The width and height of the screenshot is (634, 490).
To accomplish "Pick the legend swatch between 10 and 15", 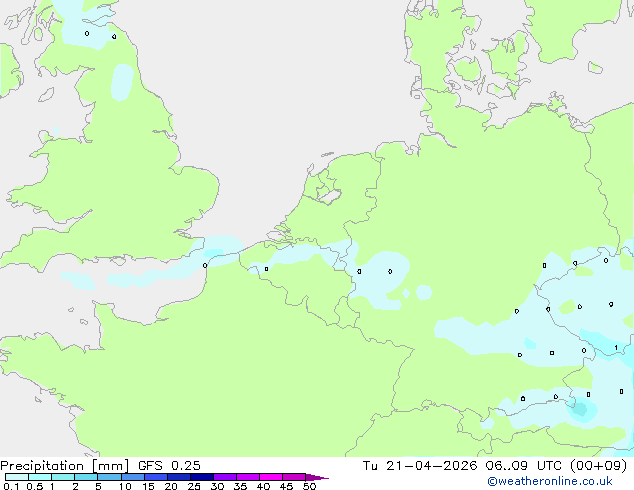I will point(133,477).
